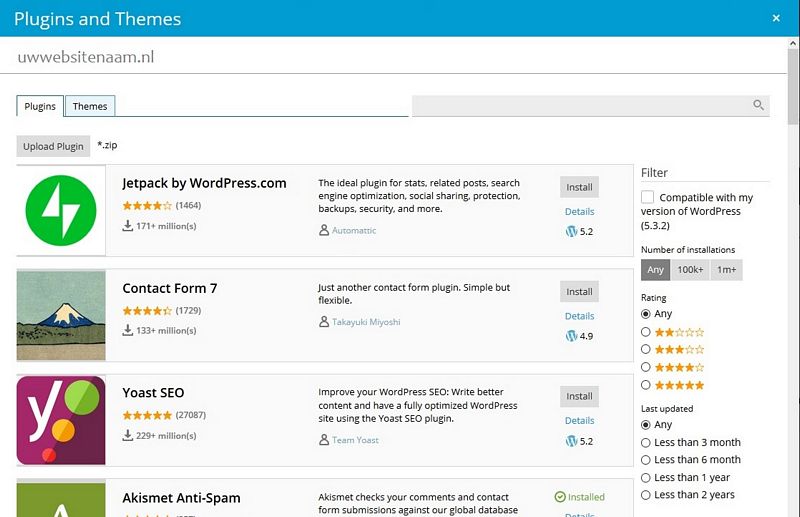This screenshot has height=517, width=800.
Task: Open the Yoast SEO logo
Action: [61, 420]
